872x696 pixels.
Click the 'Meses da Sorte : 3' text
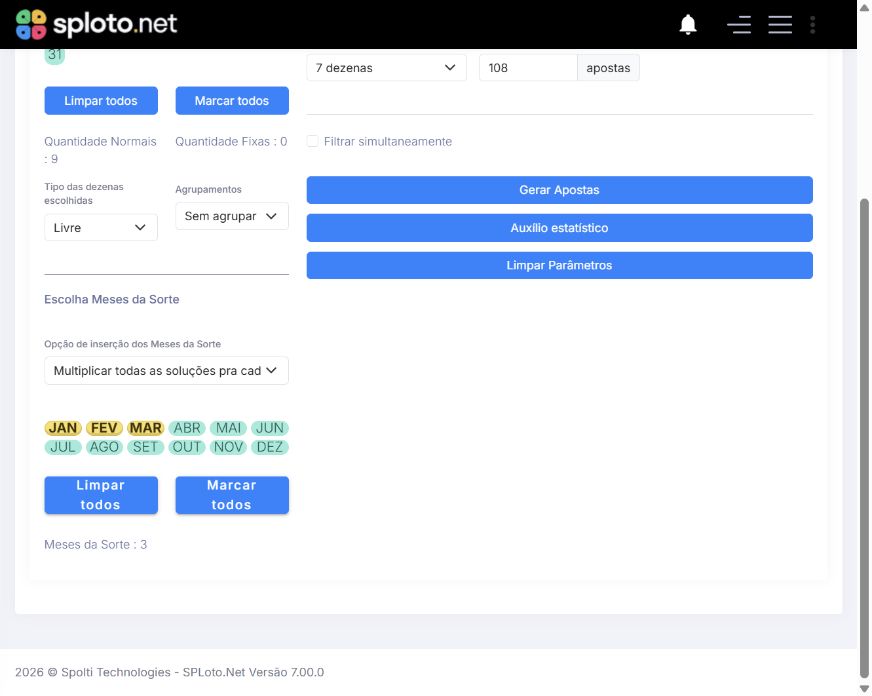pyautogui.click(x=96, y=544)
